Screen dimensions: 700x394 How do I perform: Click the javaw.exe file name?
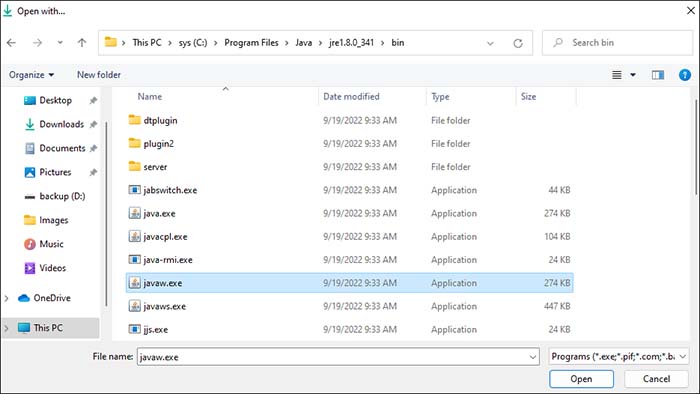click(x=162, y=283)
